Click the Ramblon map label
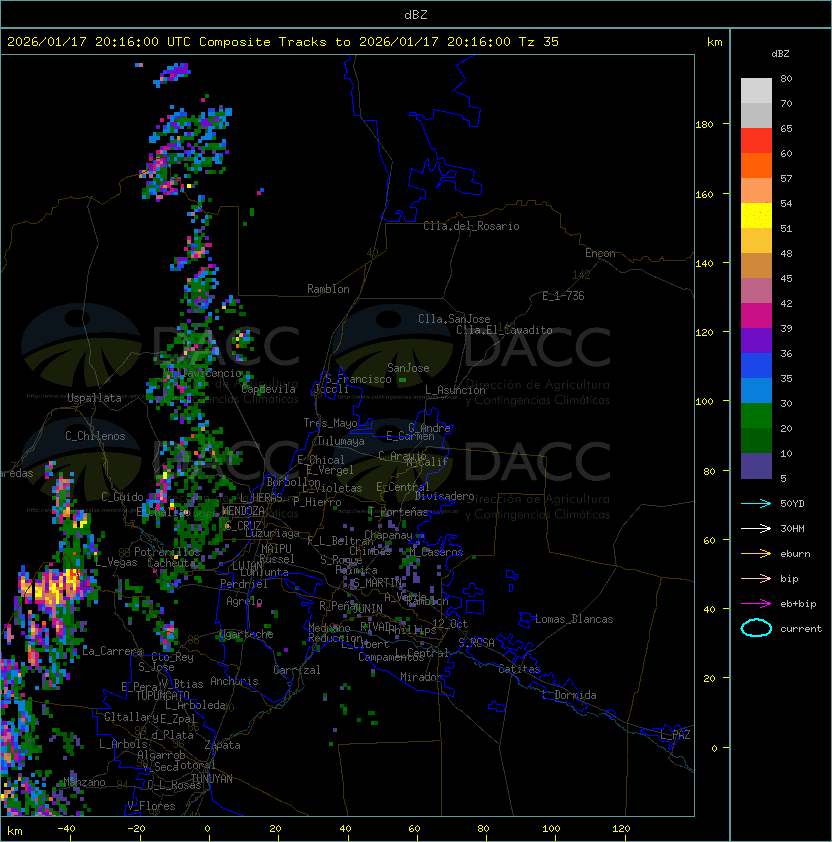 [328, 289]
